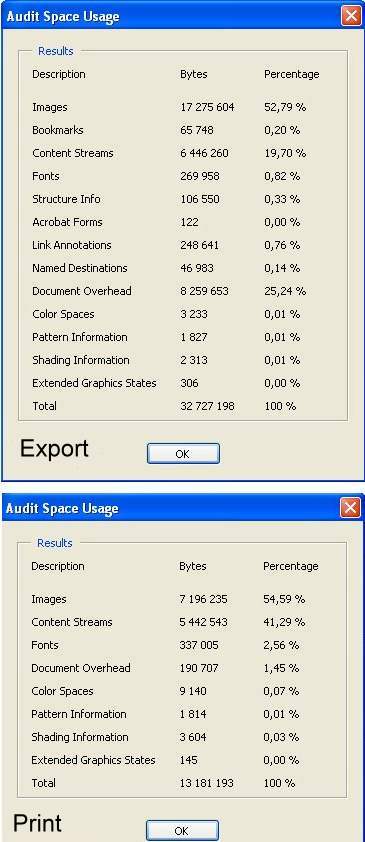Close the lower Audit Space Usage dialog

351,507
